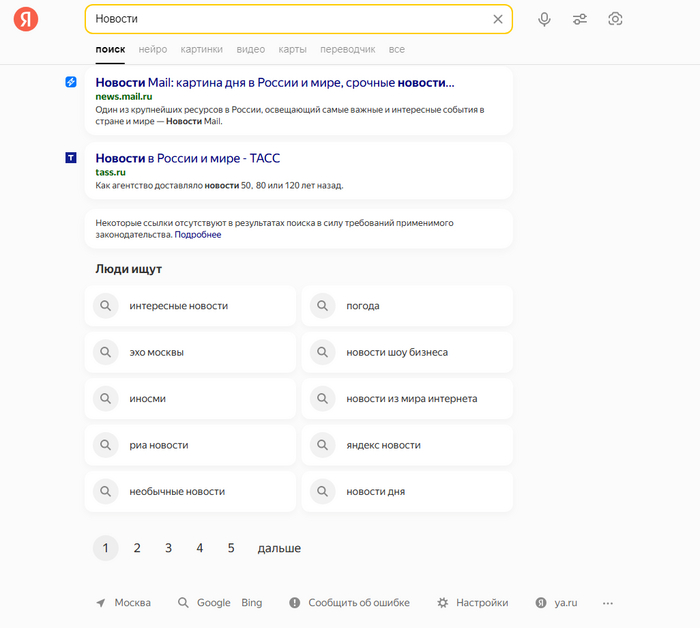Screen dimensions: 700x628
Task: Click the Yandex logo icon
Action: click(26, 19)
